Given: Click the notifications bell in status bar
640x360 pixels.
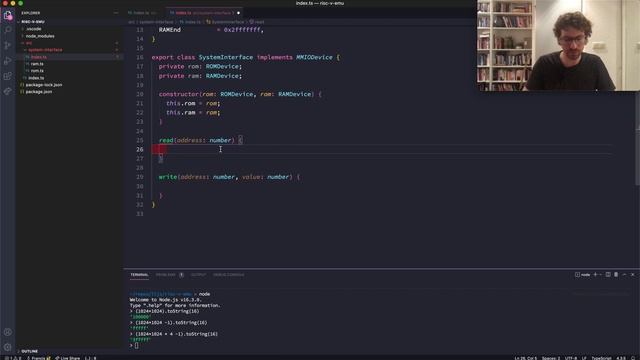Looking at the screenshot, I should coord(634,358).
